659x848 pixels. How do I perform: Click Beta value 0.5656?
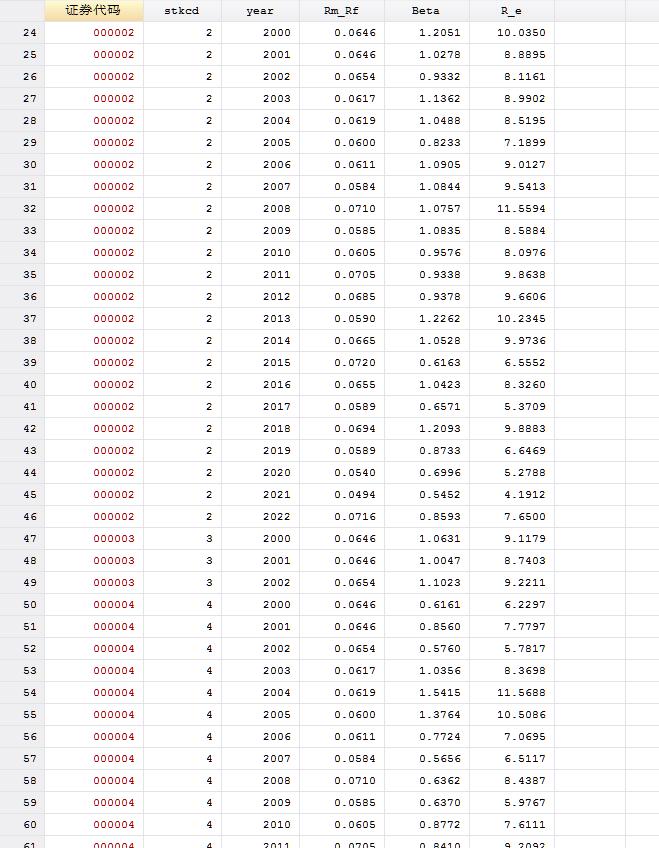click(440, 759)
